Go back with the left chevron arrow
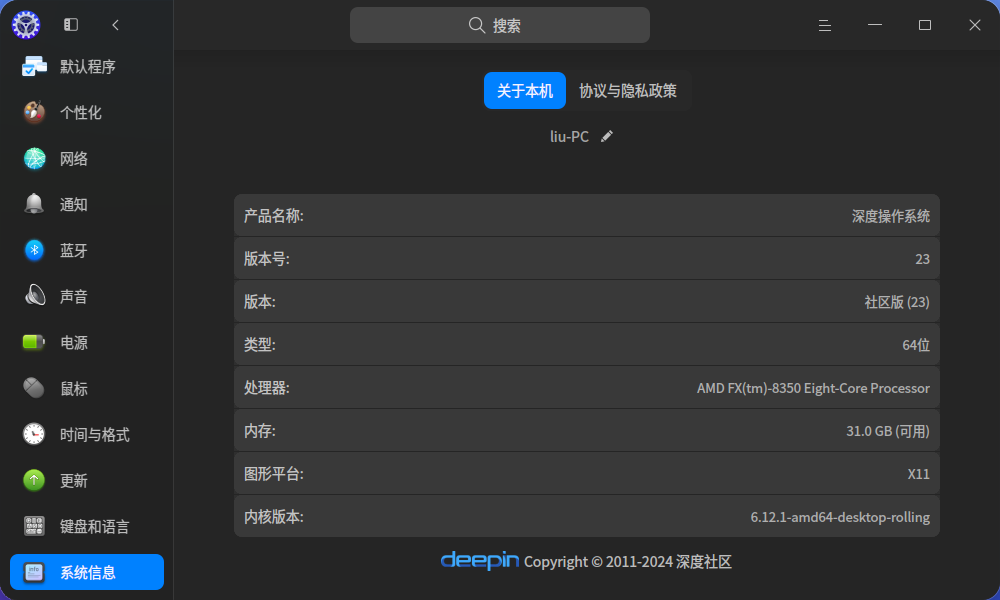Viewport: 1000px width, 600px height. pos(115,25)
